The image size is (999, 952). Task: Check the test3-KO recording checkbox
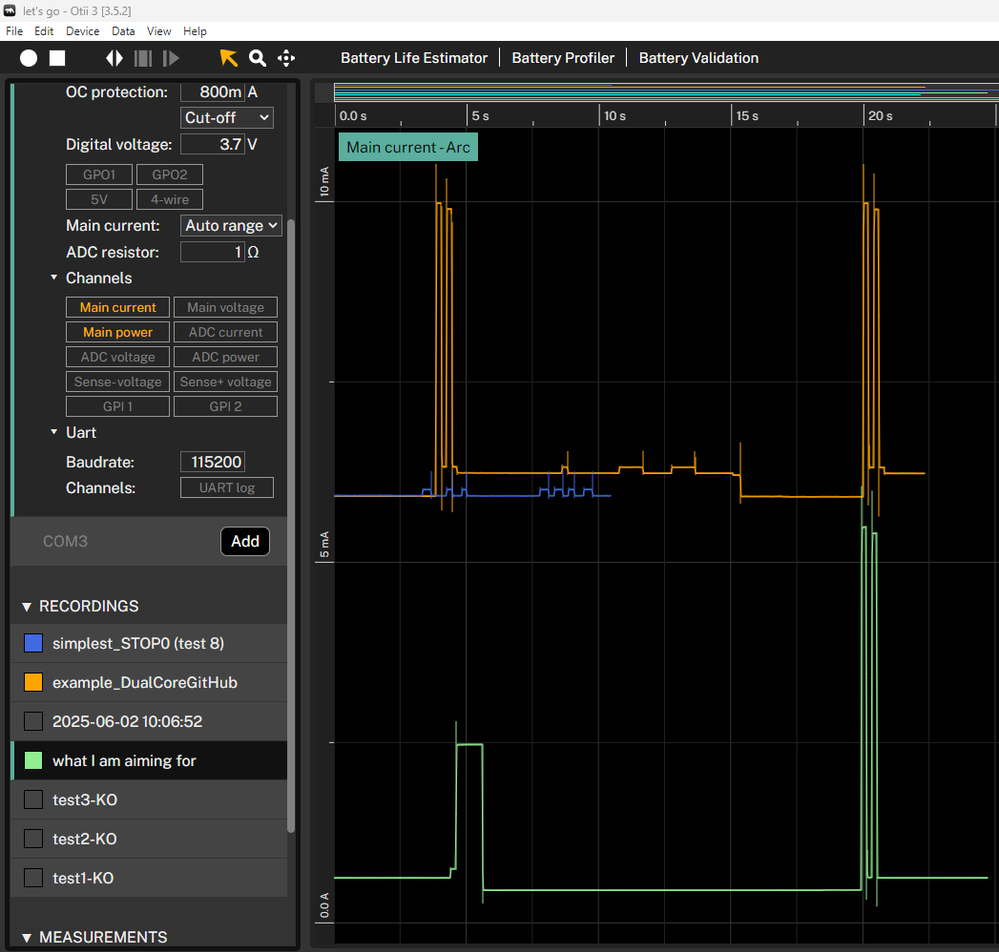pyautogui.click(x=31, y=800)
